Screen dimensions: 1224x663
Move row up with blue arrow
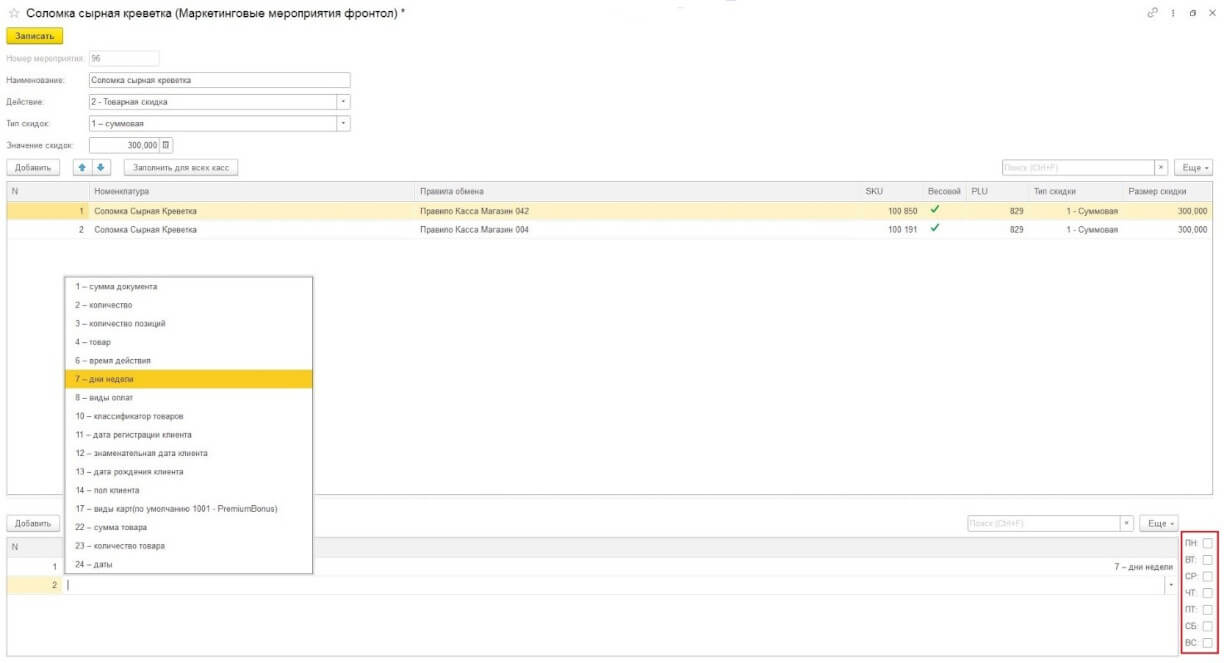(x=84, y=167)
